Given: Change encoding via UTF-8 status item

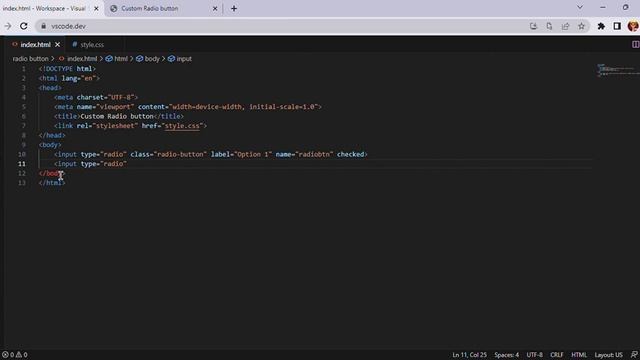Looking at the screenshot, I should 534,355.
